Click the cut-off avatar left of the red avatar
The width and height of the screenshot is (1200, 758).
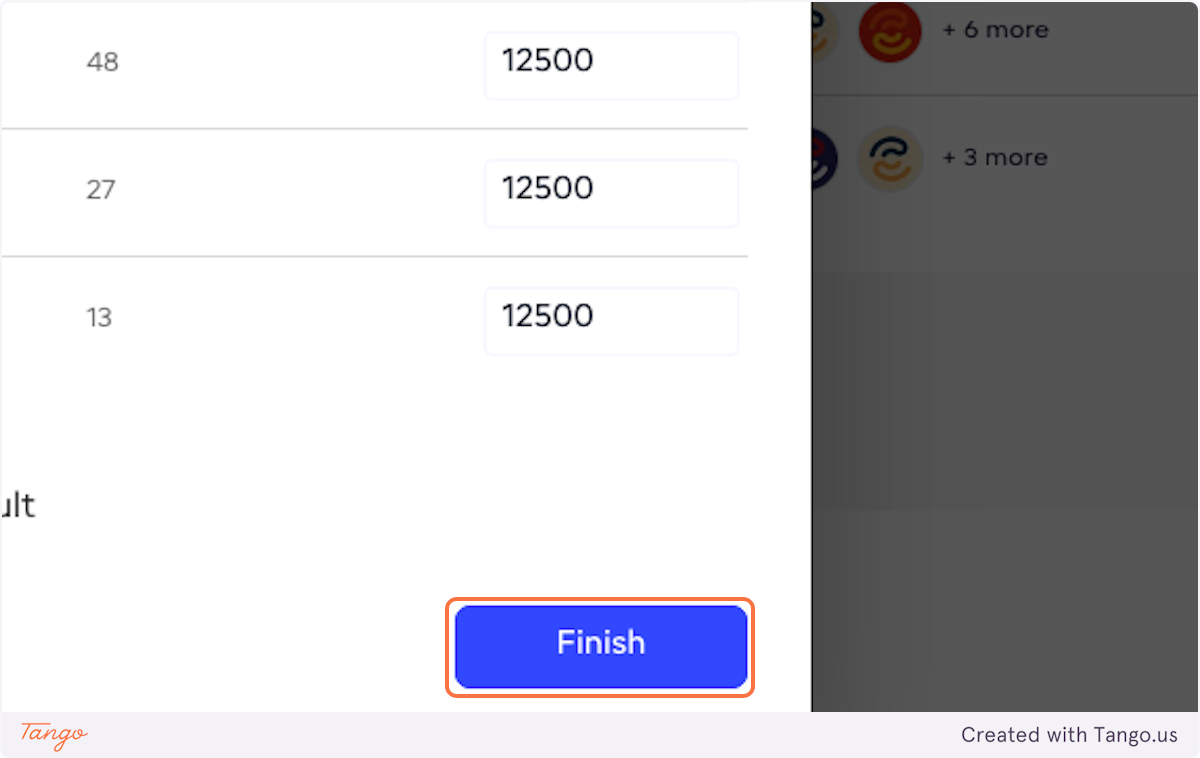pos(822,31)
